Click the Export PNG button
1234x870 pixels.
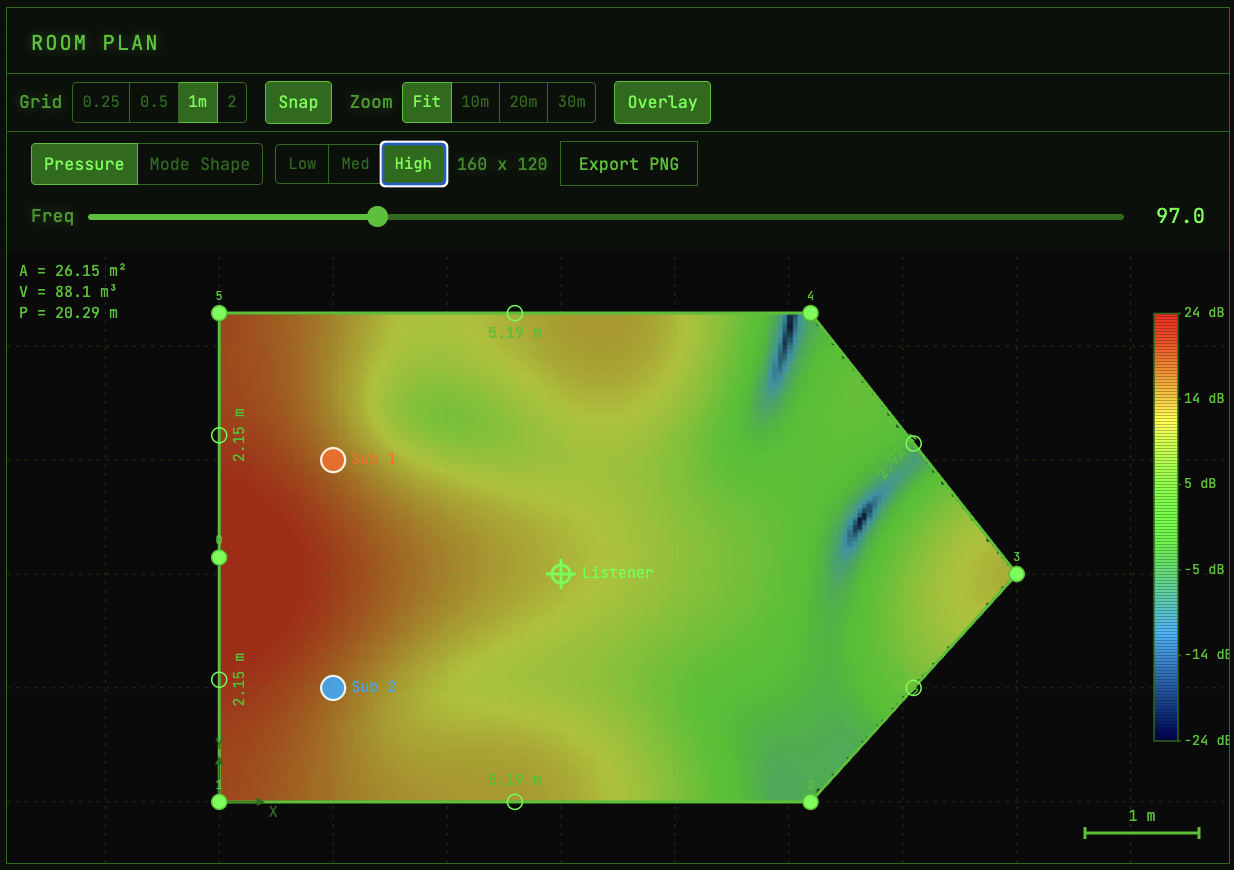(628, 164)
